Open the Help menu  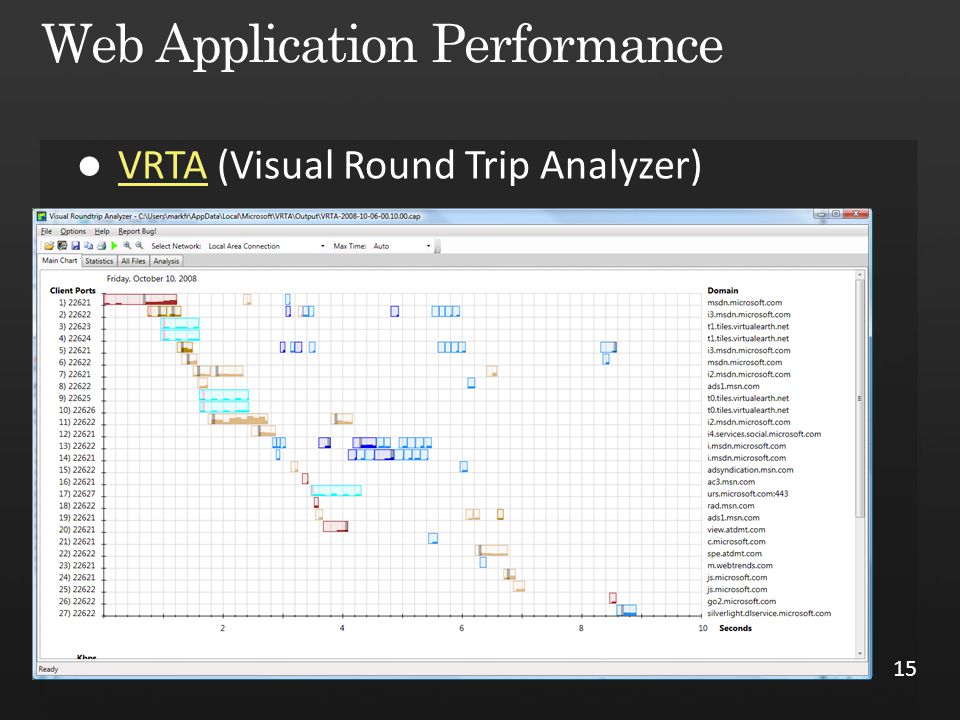click(102, 231)
